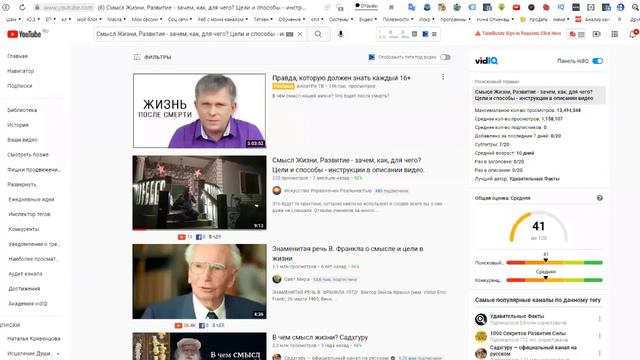
Task: Open the 'ЖИЗНЬ ПОСЛЕ СМЕРТИ' video thumbnail
Action: (x=199, y=111)
